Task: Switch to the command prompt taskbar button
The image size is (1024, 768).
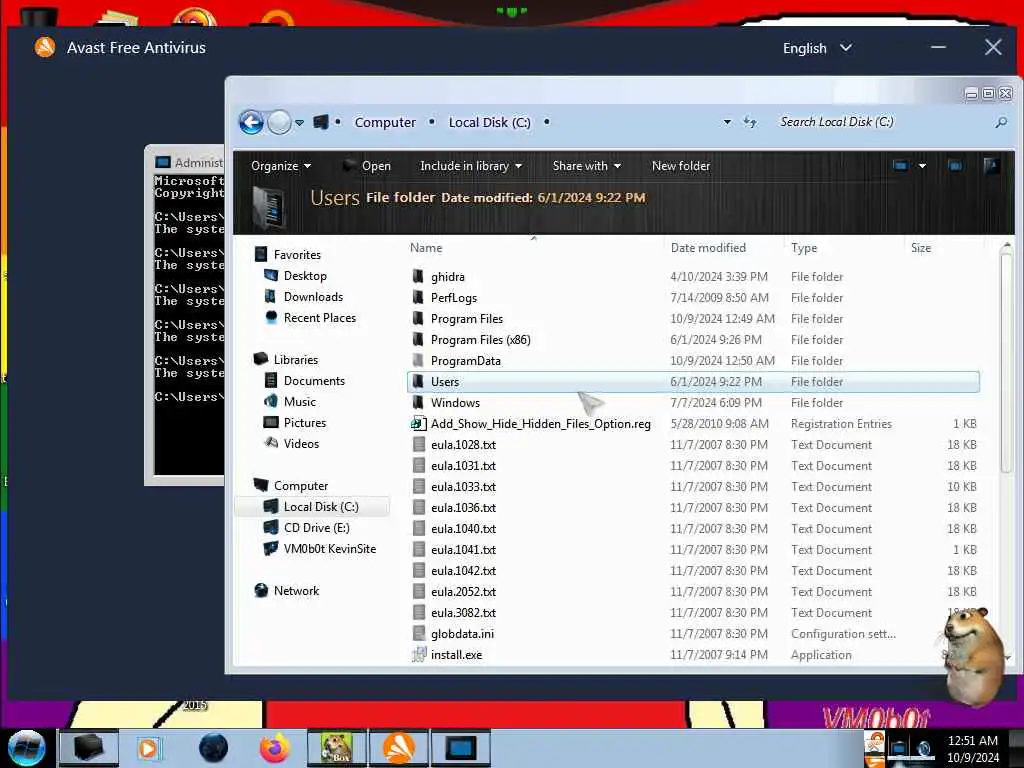Action: pyautogui.click(x=460, y=748)
